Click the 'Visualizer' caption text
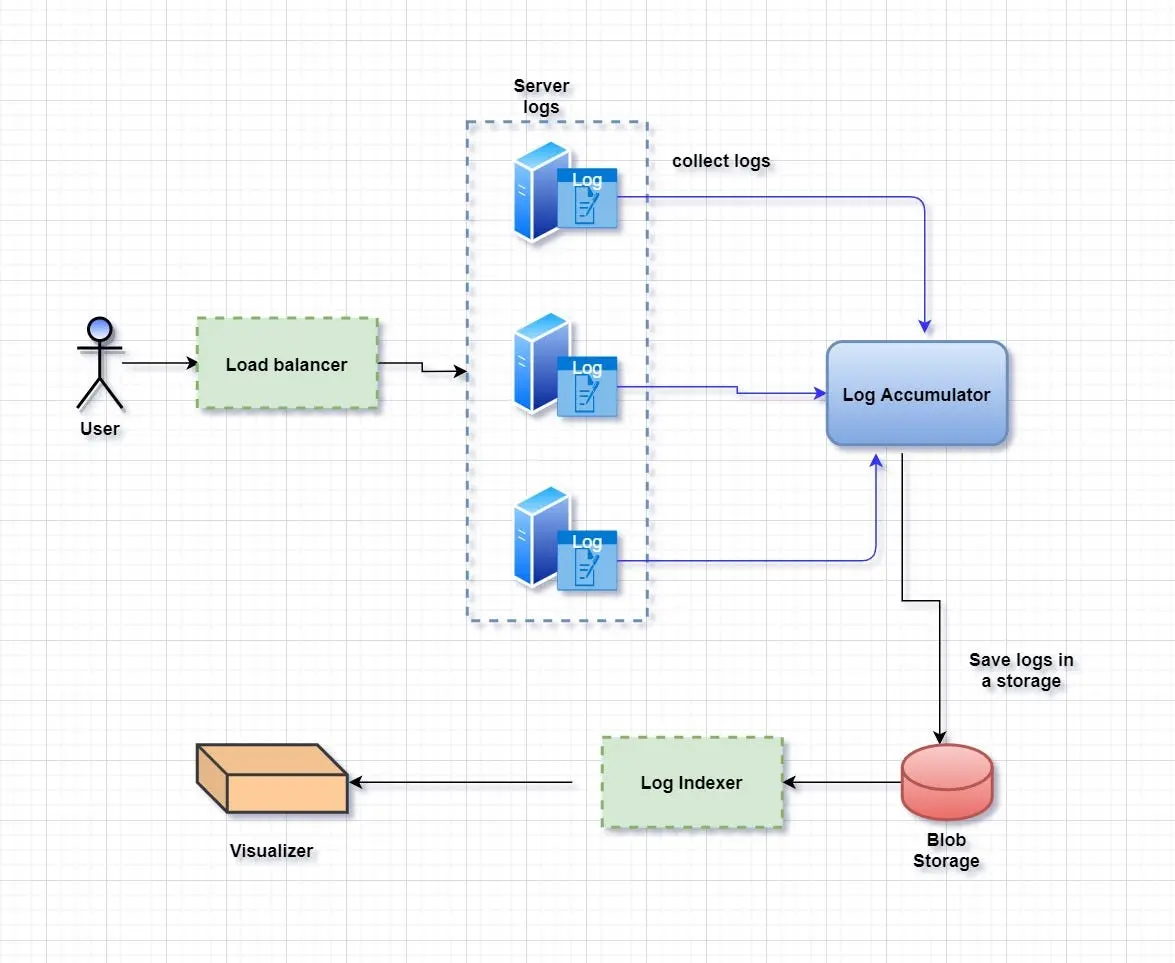Screen dimensions: 1175x963 pyautogui.click(x=271, y=851)
